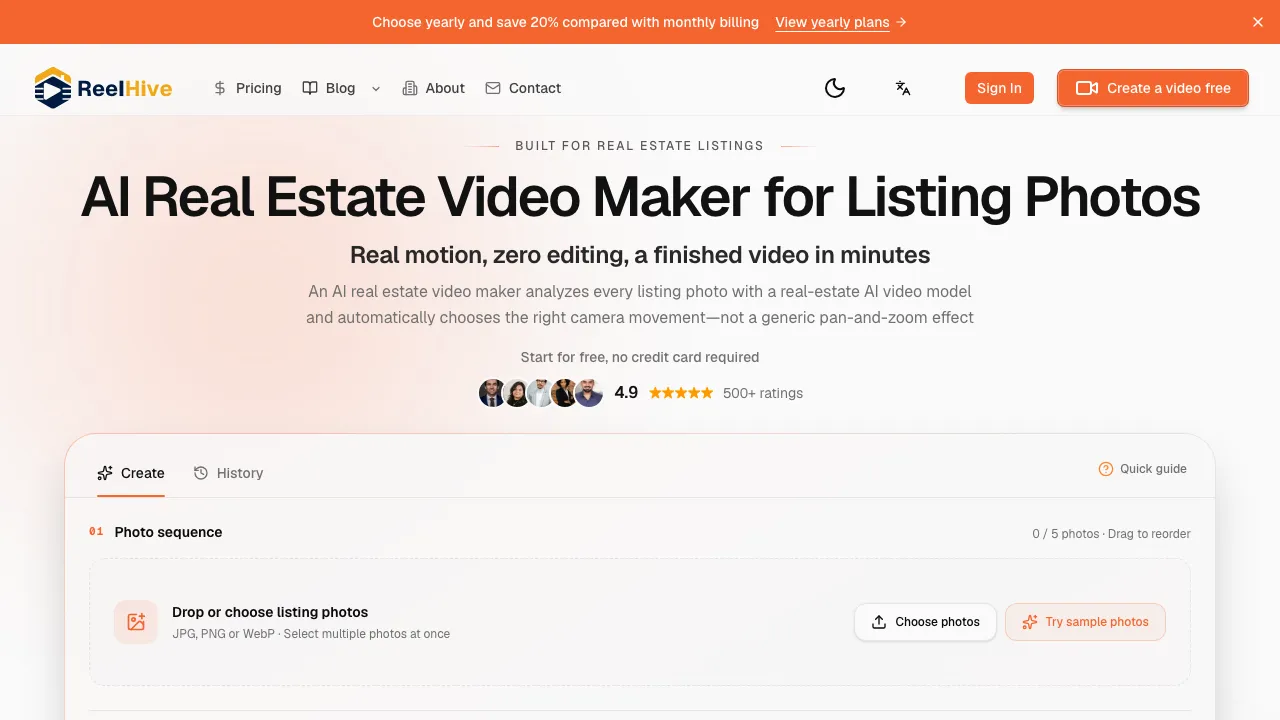Click the image upload placeholder icon
Viewport: 1280px width, 720px height.
coord(136,622)
